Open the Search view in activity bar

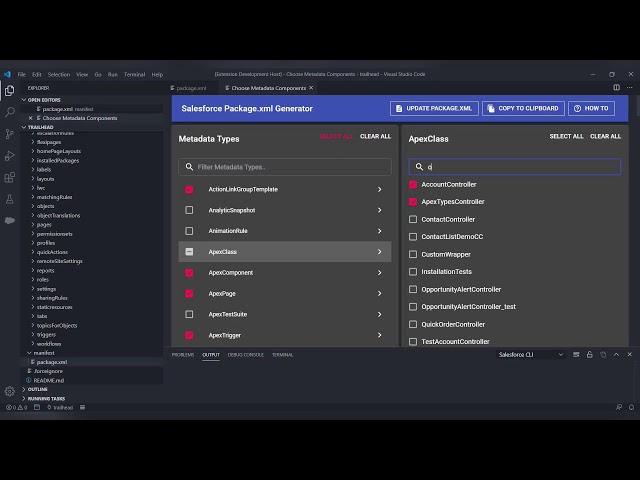(9, 112)
